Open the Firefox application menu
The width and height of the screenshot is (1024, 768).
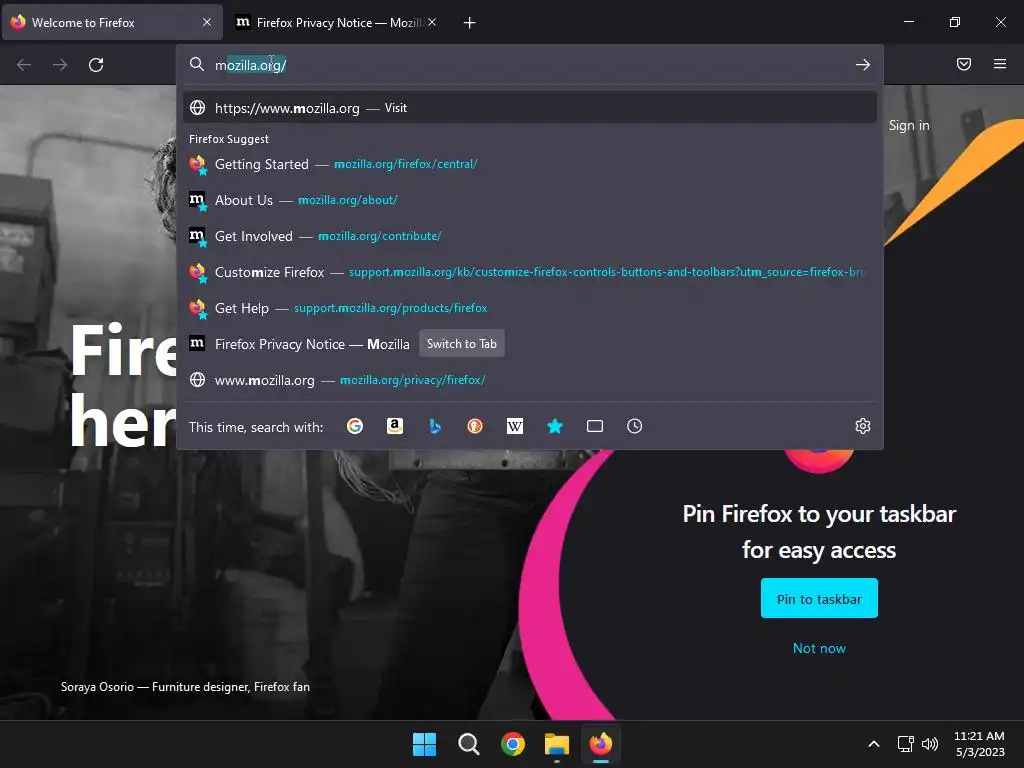(1000, 64)
